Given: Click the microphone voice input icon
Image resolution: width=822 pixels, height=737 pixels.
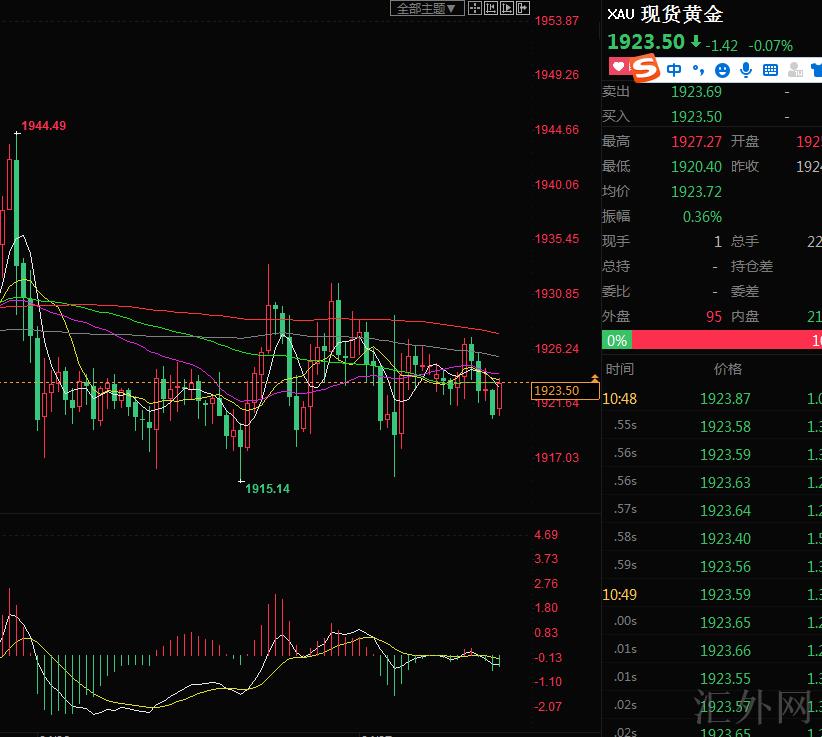Looking at the screenshot, I should pos(746,69).
